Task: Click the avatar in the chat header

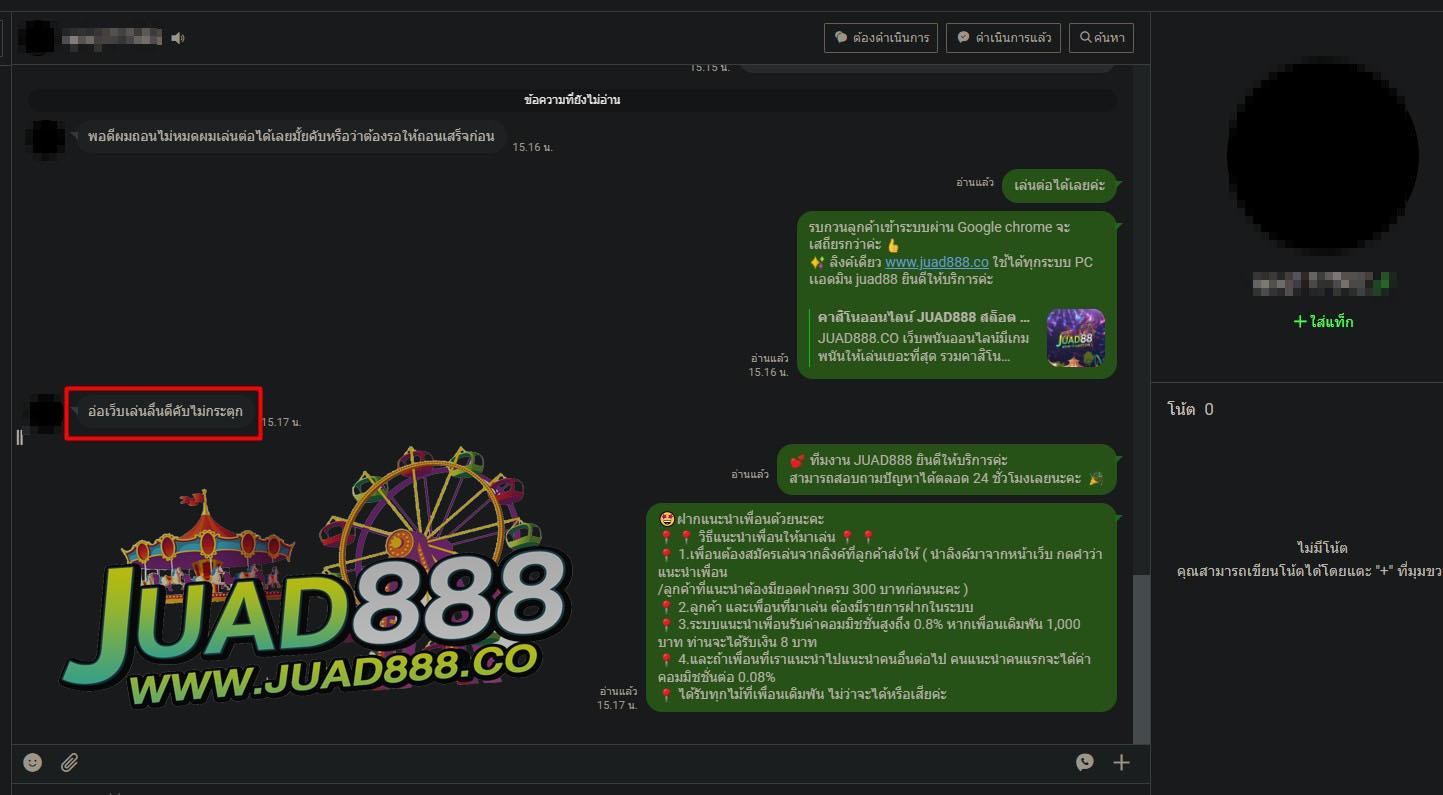Action: [38, 38]
